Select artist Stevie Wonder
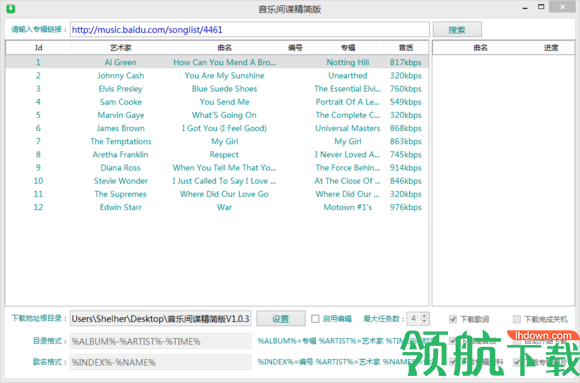 coord(121,181)
